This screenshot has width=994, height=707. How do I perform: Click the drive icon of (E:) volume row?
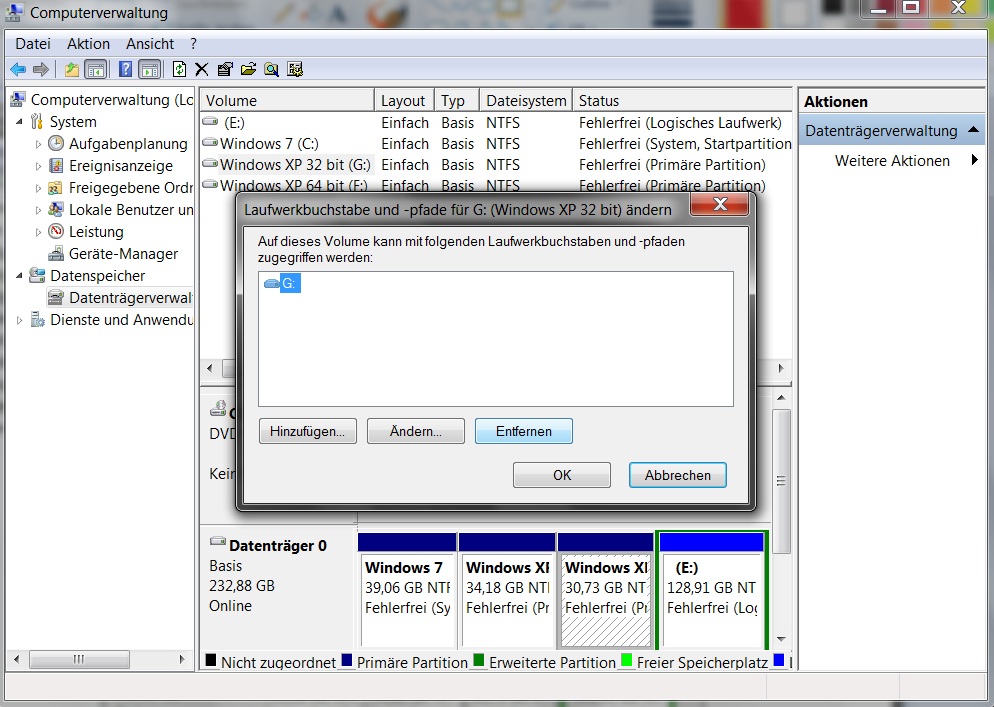210,121
